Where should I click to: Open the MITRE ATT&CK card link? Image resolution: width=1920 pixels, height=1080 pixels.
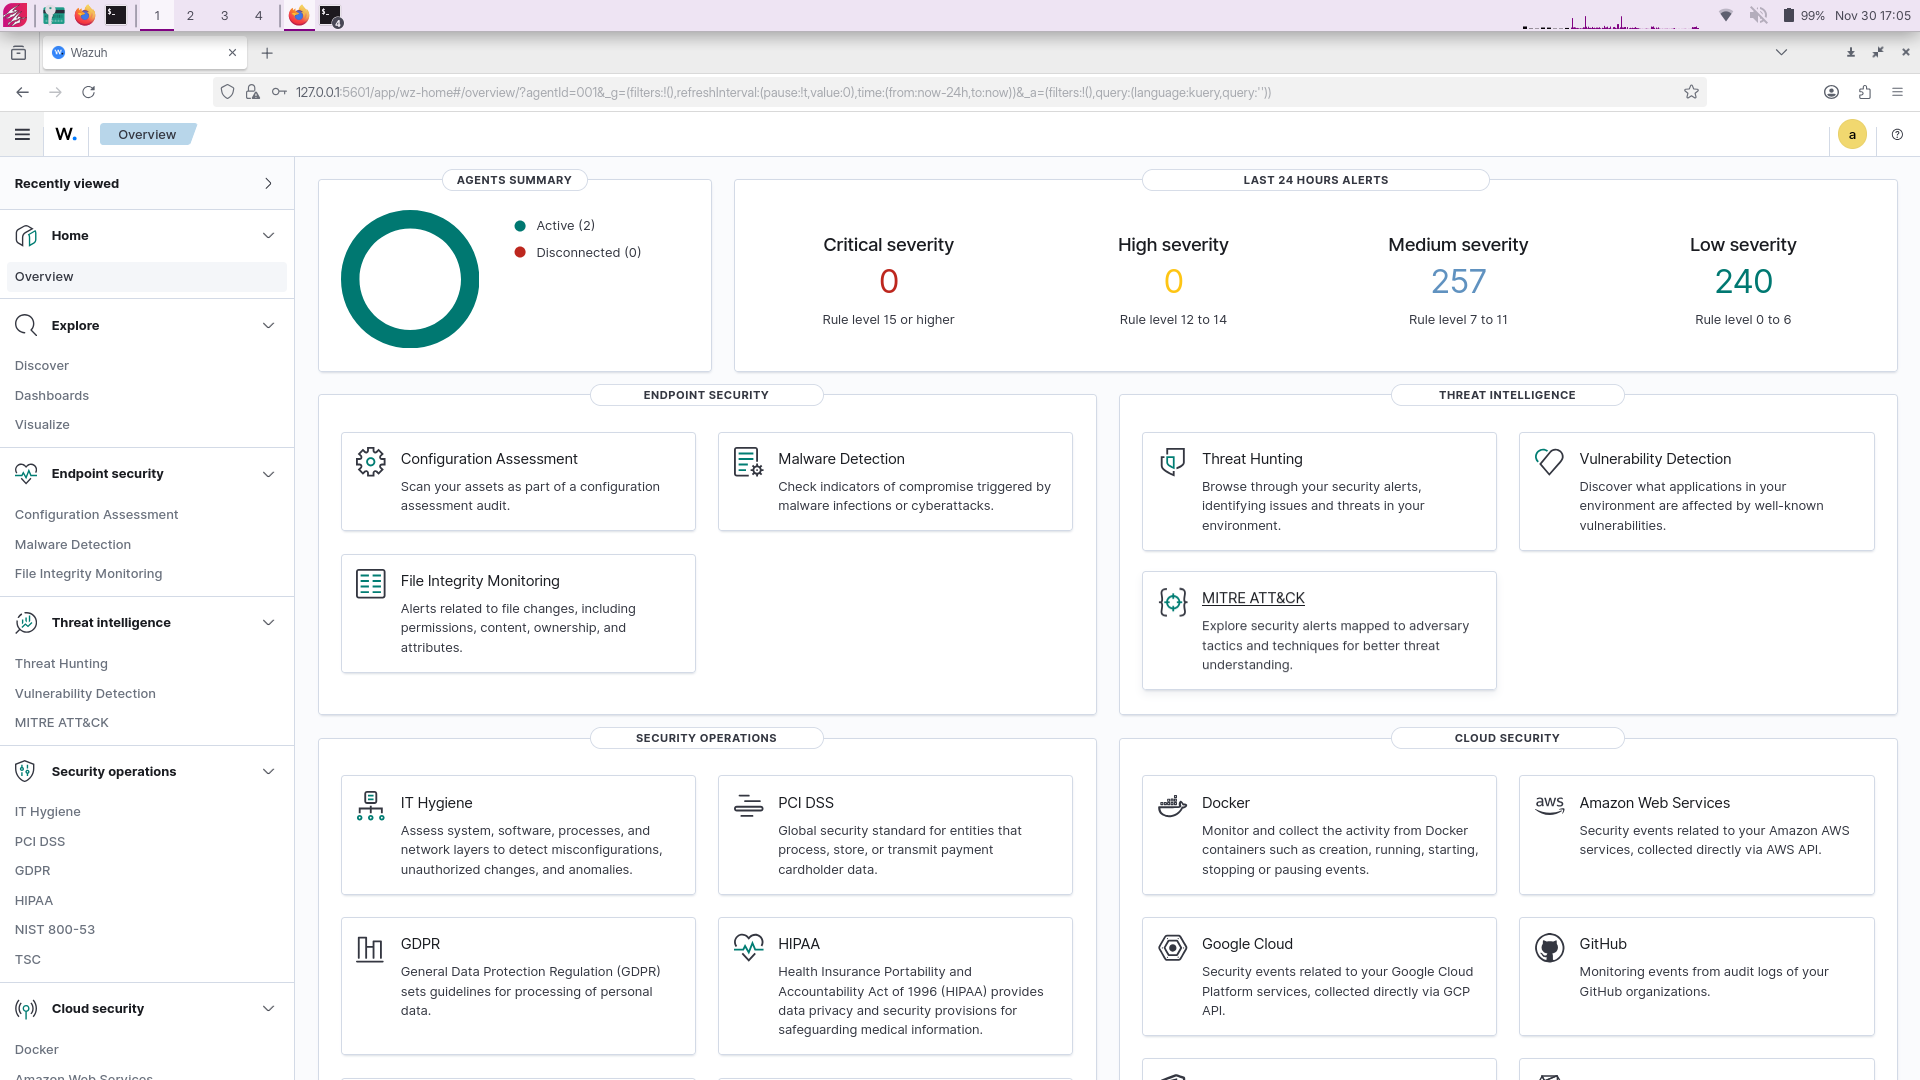pos(1253,598)
